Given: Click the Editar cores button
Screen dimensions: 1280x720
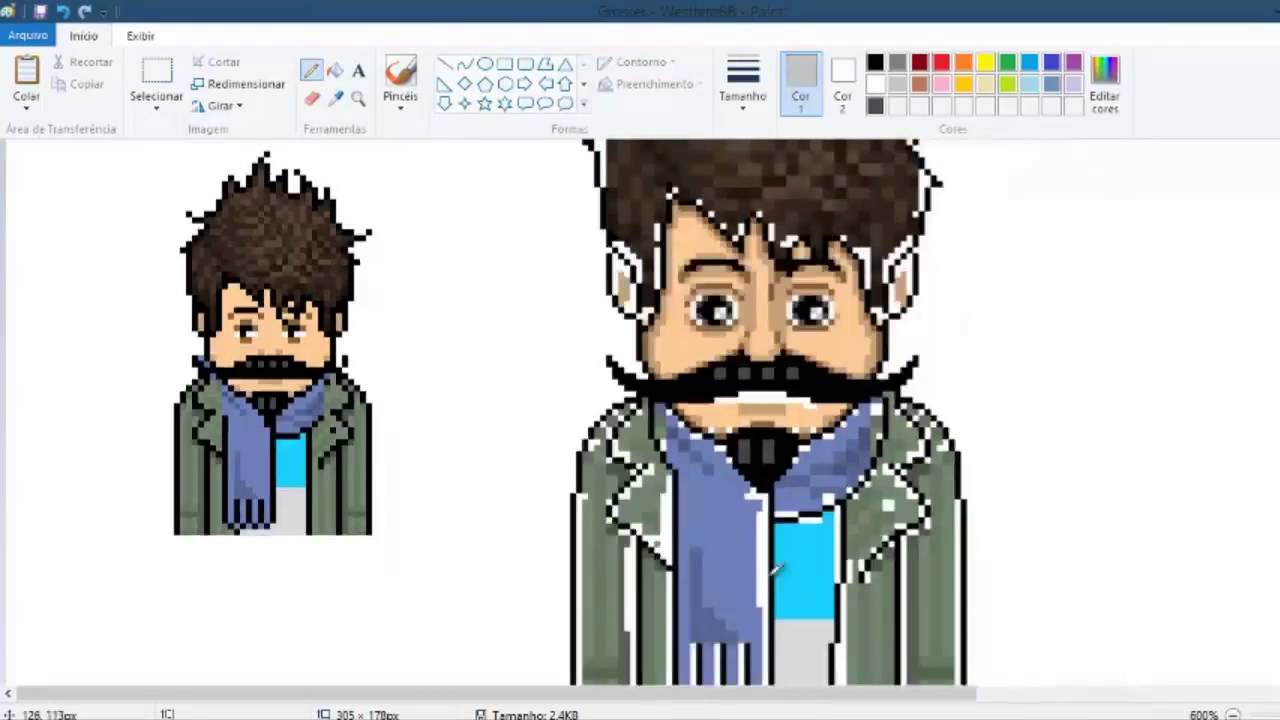Looking at the screenshot, I should (x=1104, y=84).
